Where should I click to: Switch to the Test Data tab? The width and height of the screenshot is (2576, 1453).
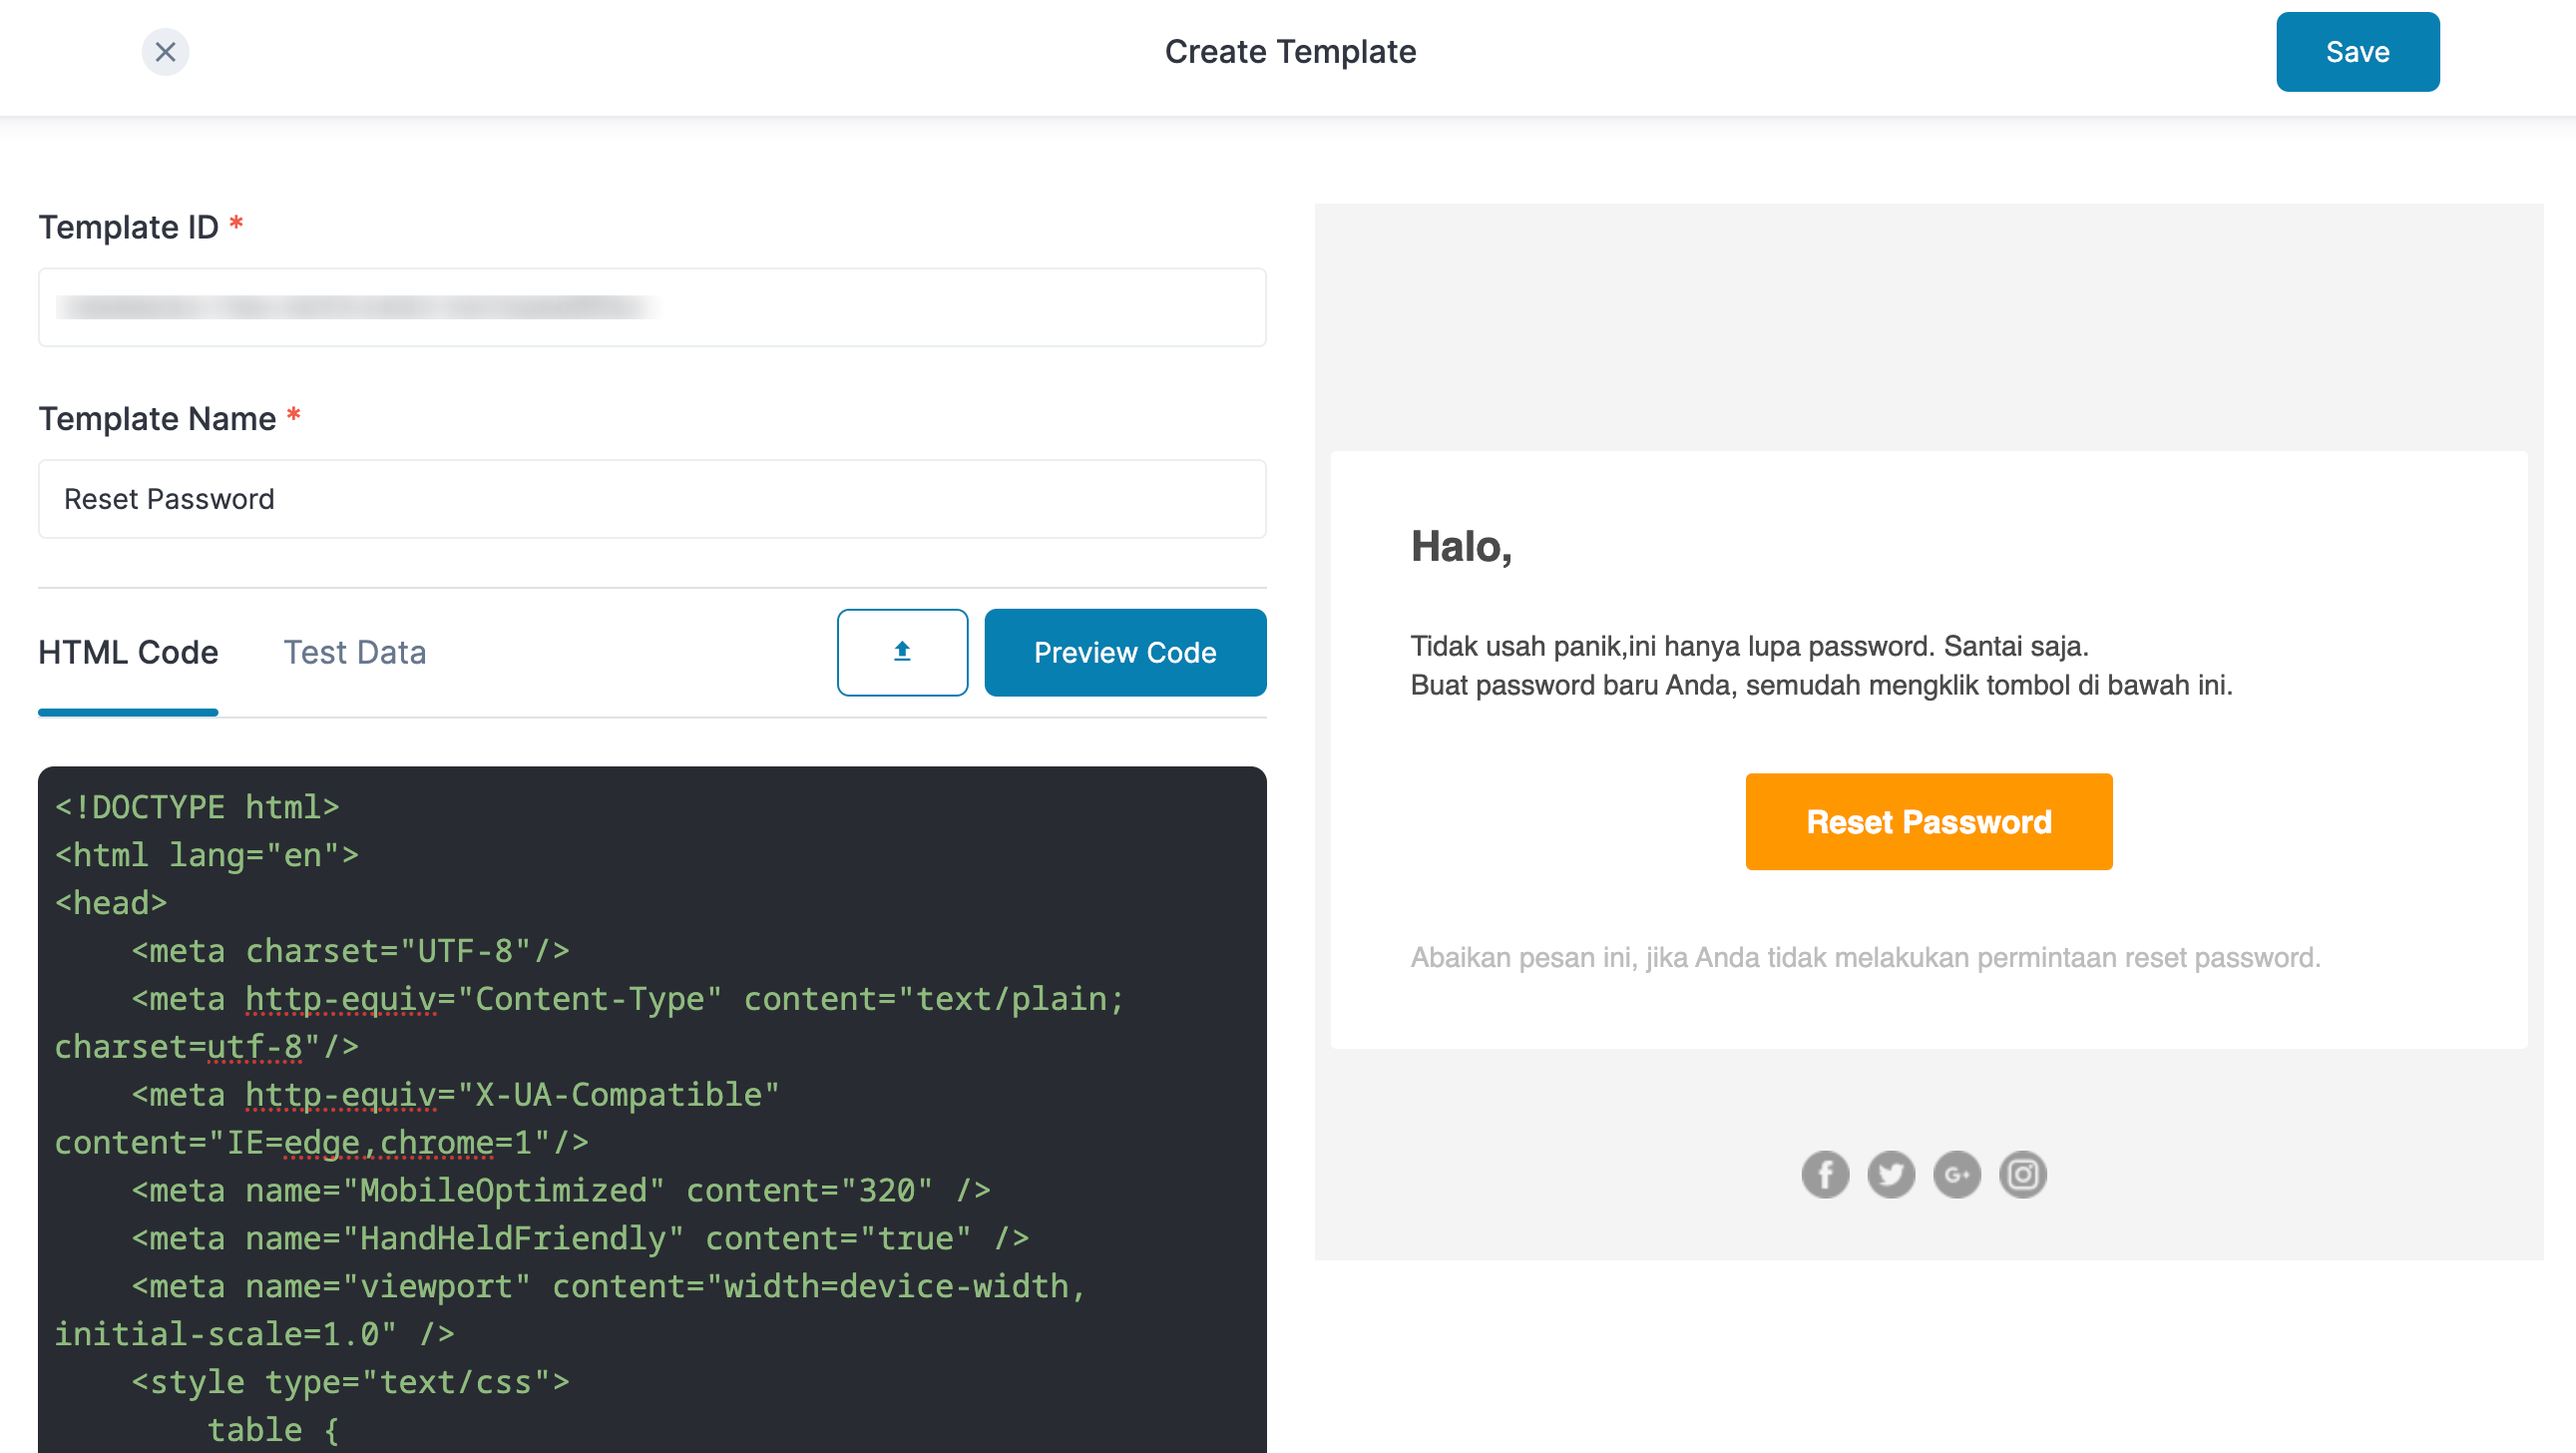pyautogui.click(x=354, y=652)
